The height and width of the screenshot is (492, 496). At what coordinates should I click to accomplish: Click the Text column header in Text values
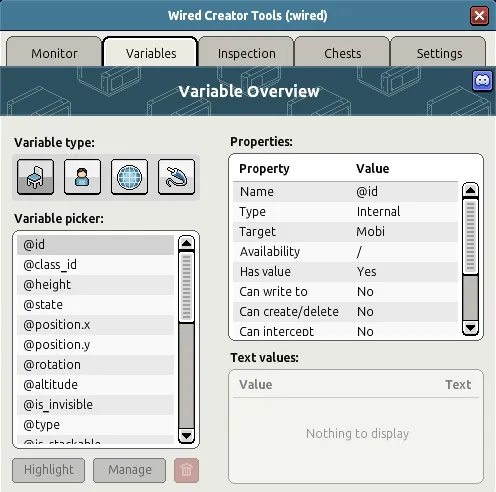point(458,385)
